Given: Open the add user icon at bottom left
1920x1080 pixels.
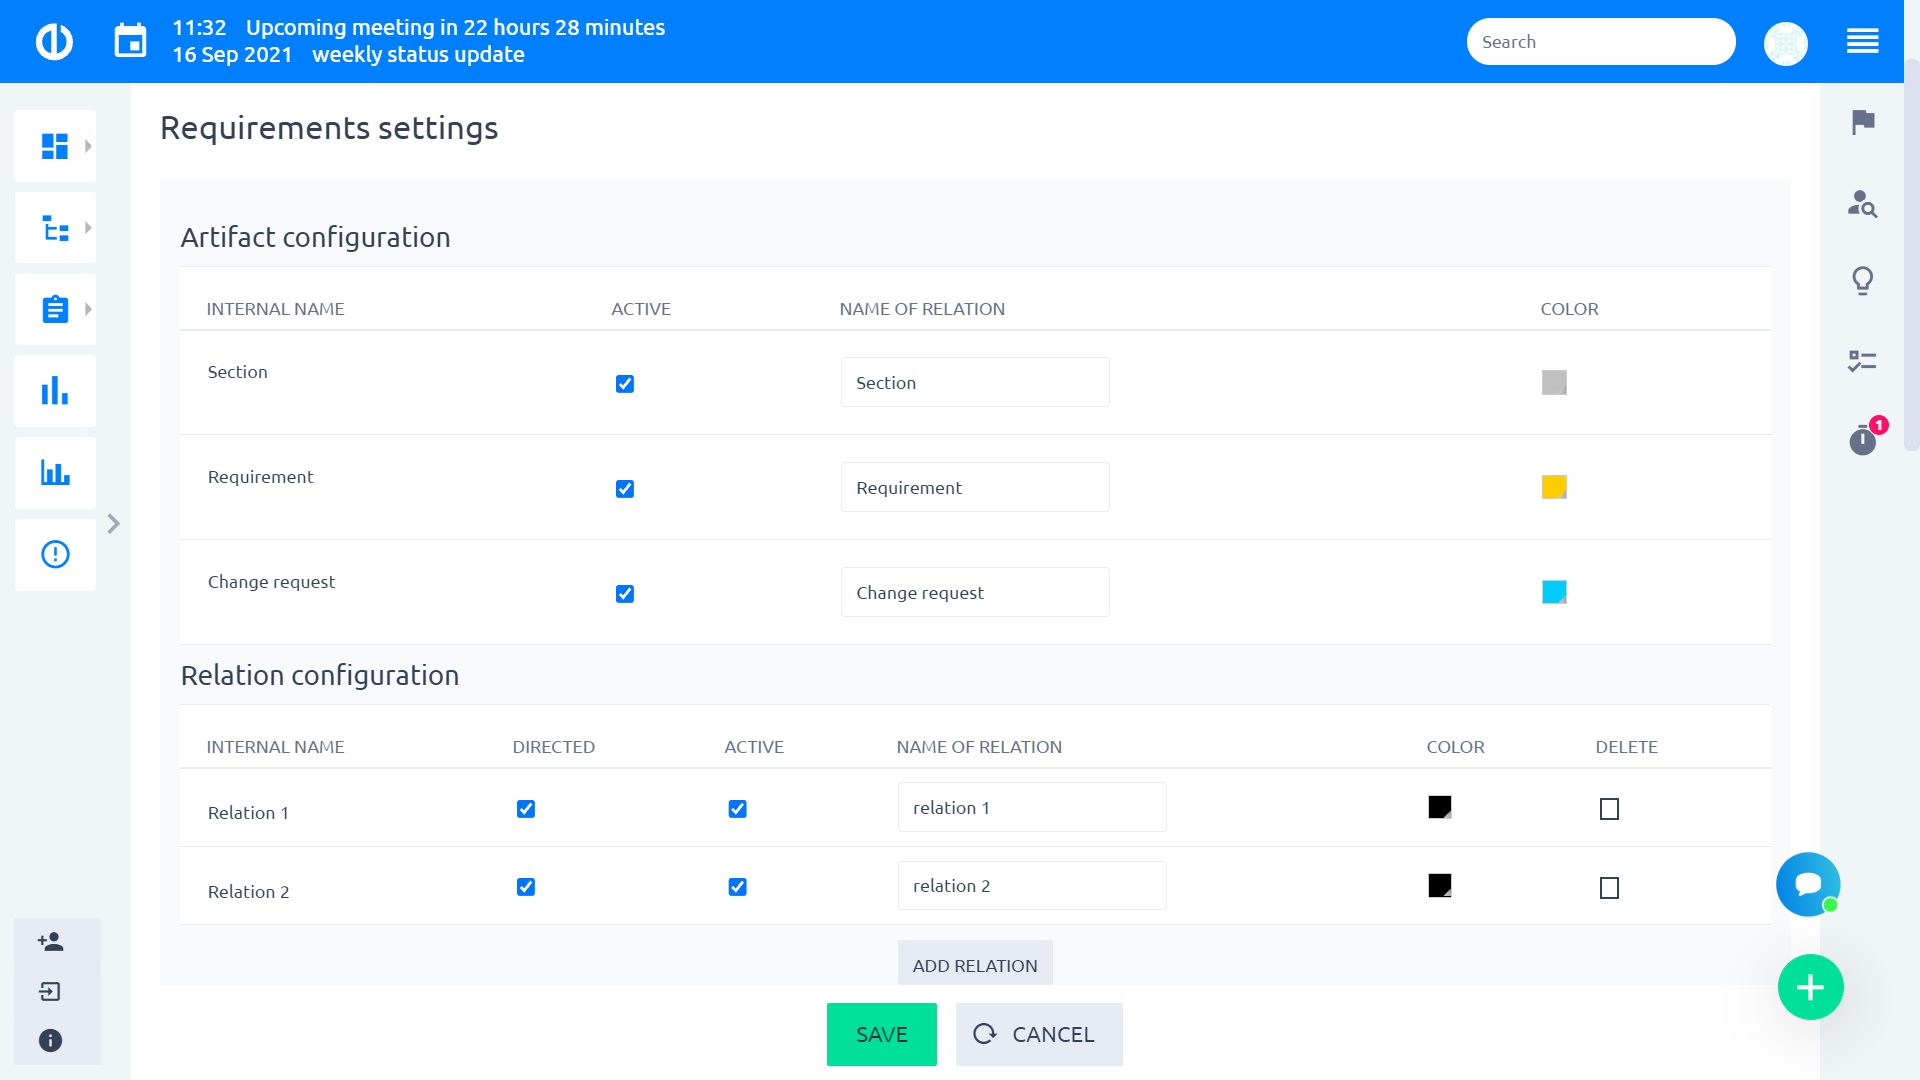Looking at the screenshot, I should tap(50, 942).
